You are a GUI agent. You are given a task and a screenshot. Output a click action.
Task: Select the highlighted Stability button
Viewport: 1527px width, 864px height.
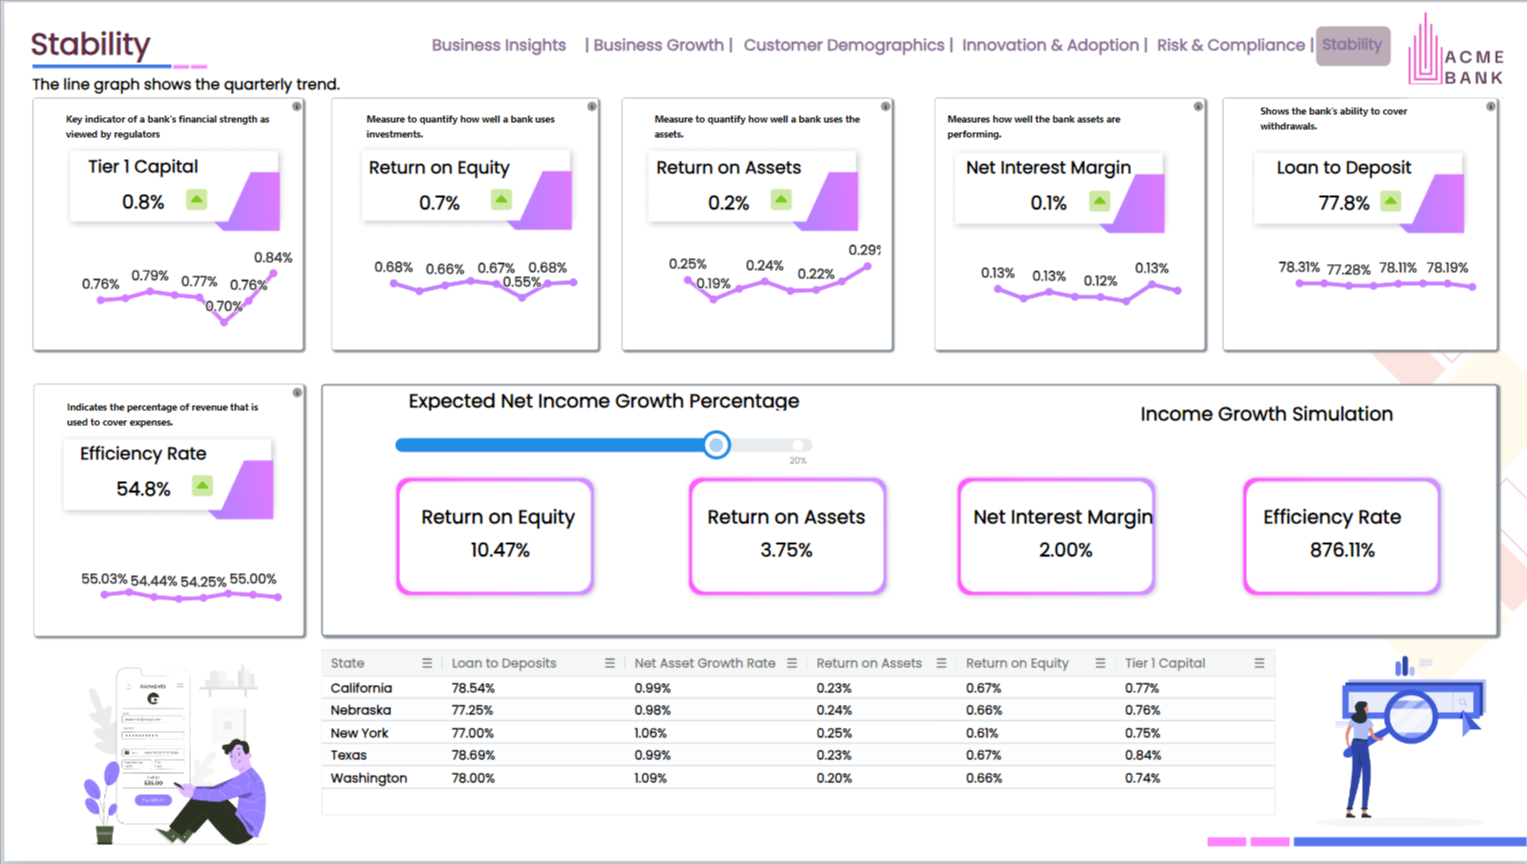tap(1352, 45)
